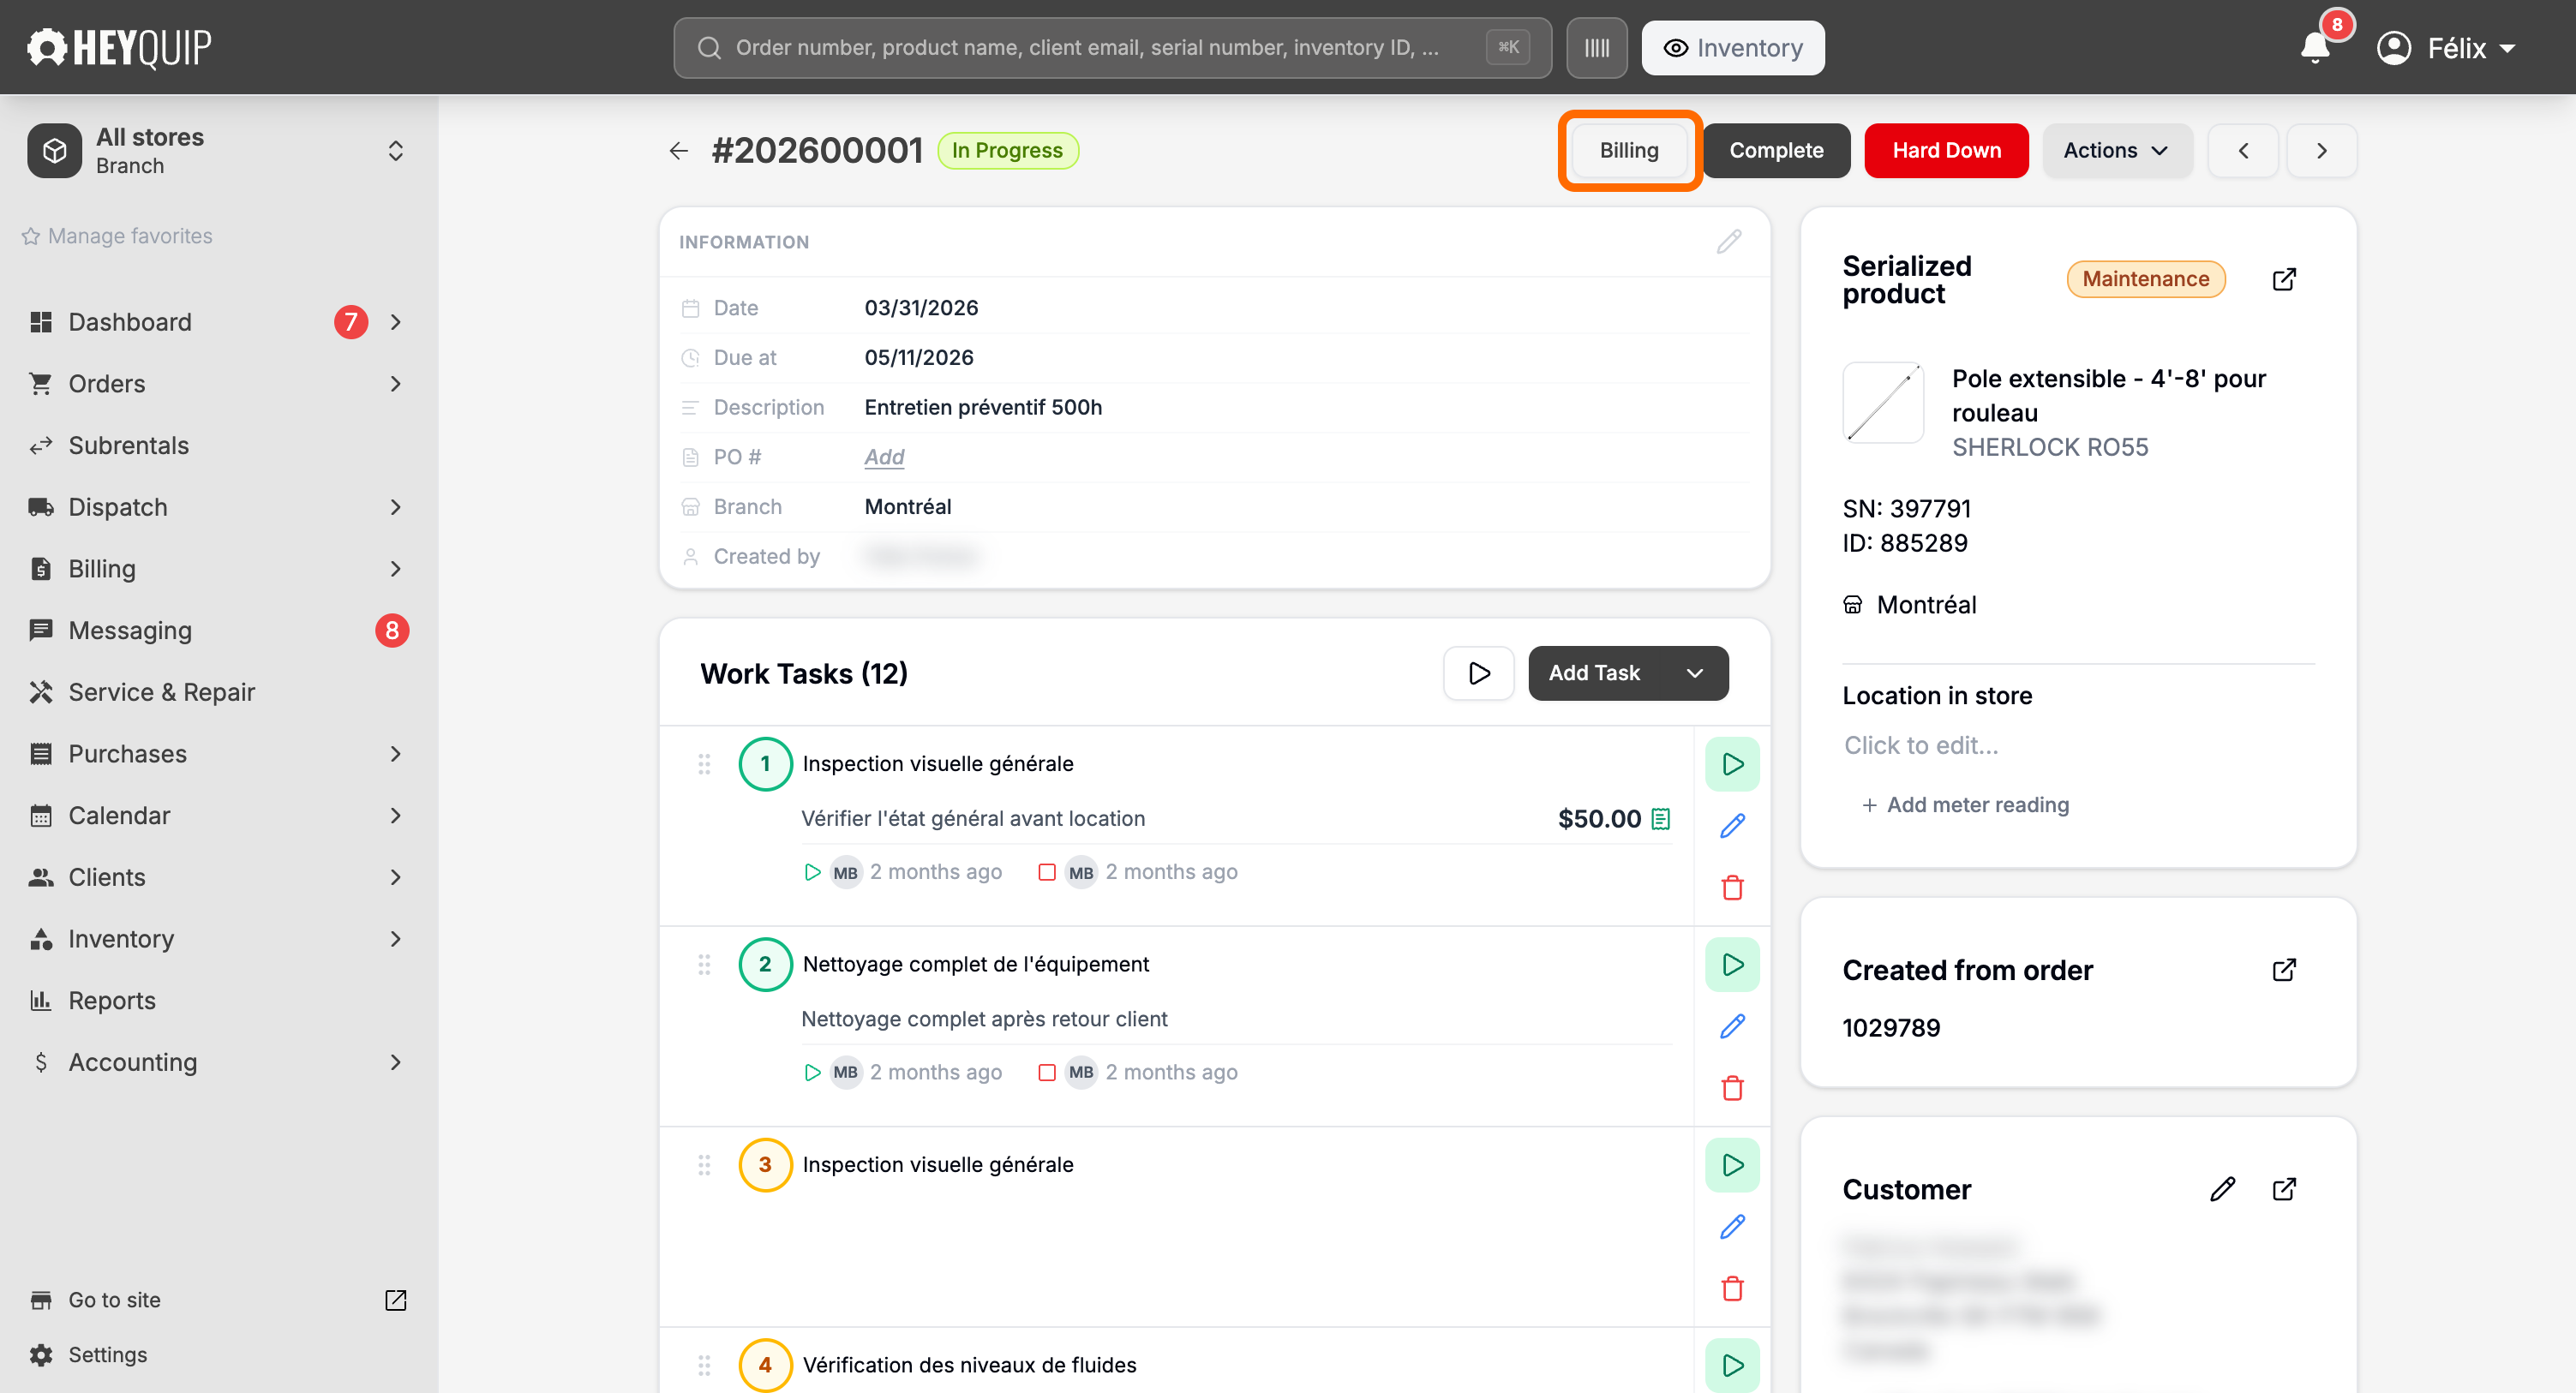Edit the Information section with pencil icon
Viewport: 2576px width, 1393px height.
[x=1729, y=241]
